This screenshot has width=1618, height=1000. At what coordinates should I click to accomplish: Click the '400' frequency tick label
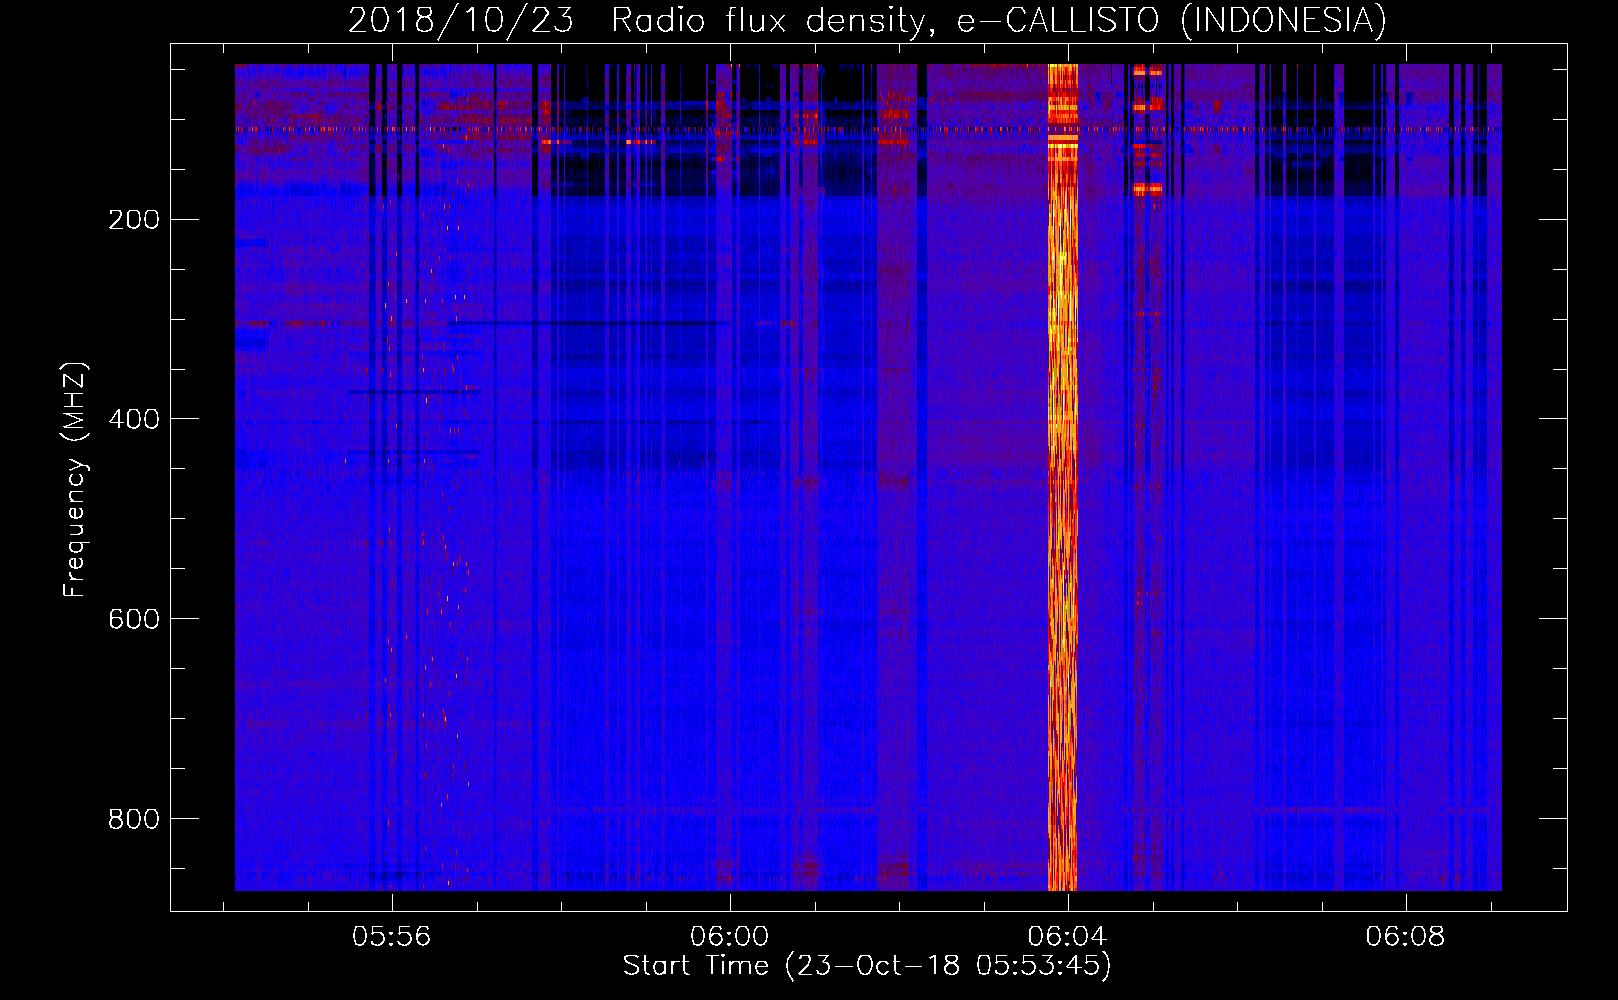coord(134,419)
